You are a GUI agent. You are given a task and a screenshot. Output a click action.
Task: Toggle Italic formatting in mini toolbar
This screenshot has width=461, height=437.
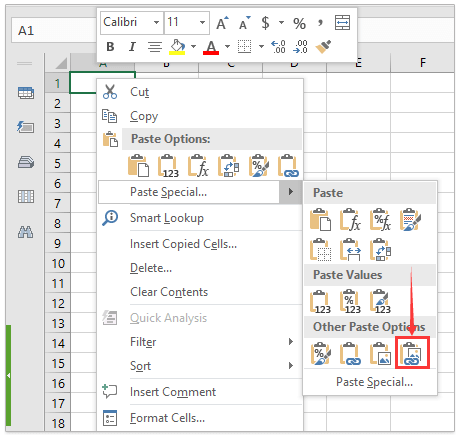point(132,47)
